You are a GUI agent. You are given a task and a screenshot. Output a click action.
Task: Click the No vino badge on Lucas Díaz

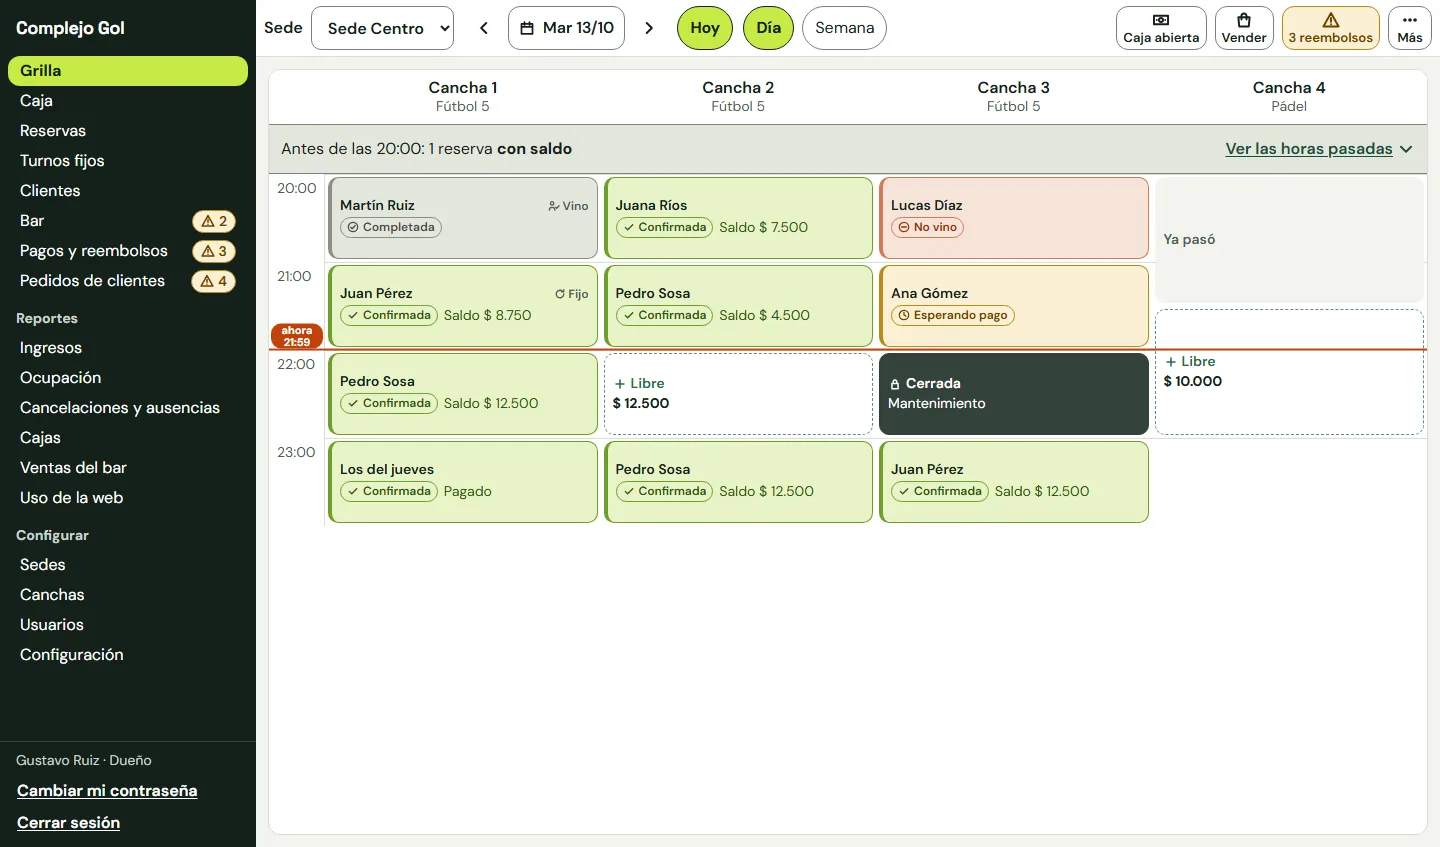click(x=927, y=227)
